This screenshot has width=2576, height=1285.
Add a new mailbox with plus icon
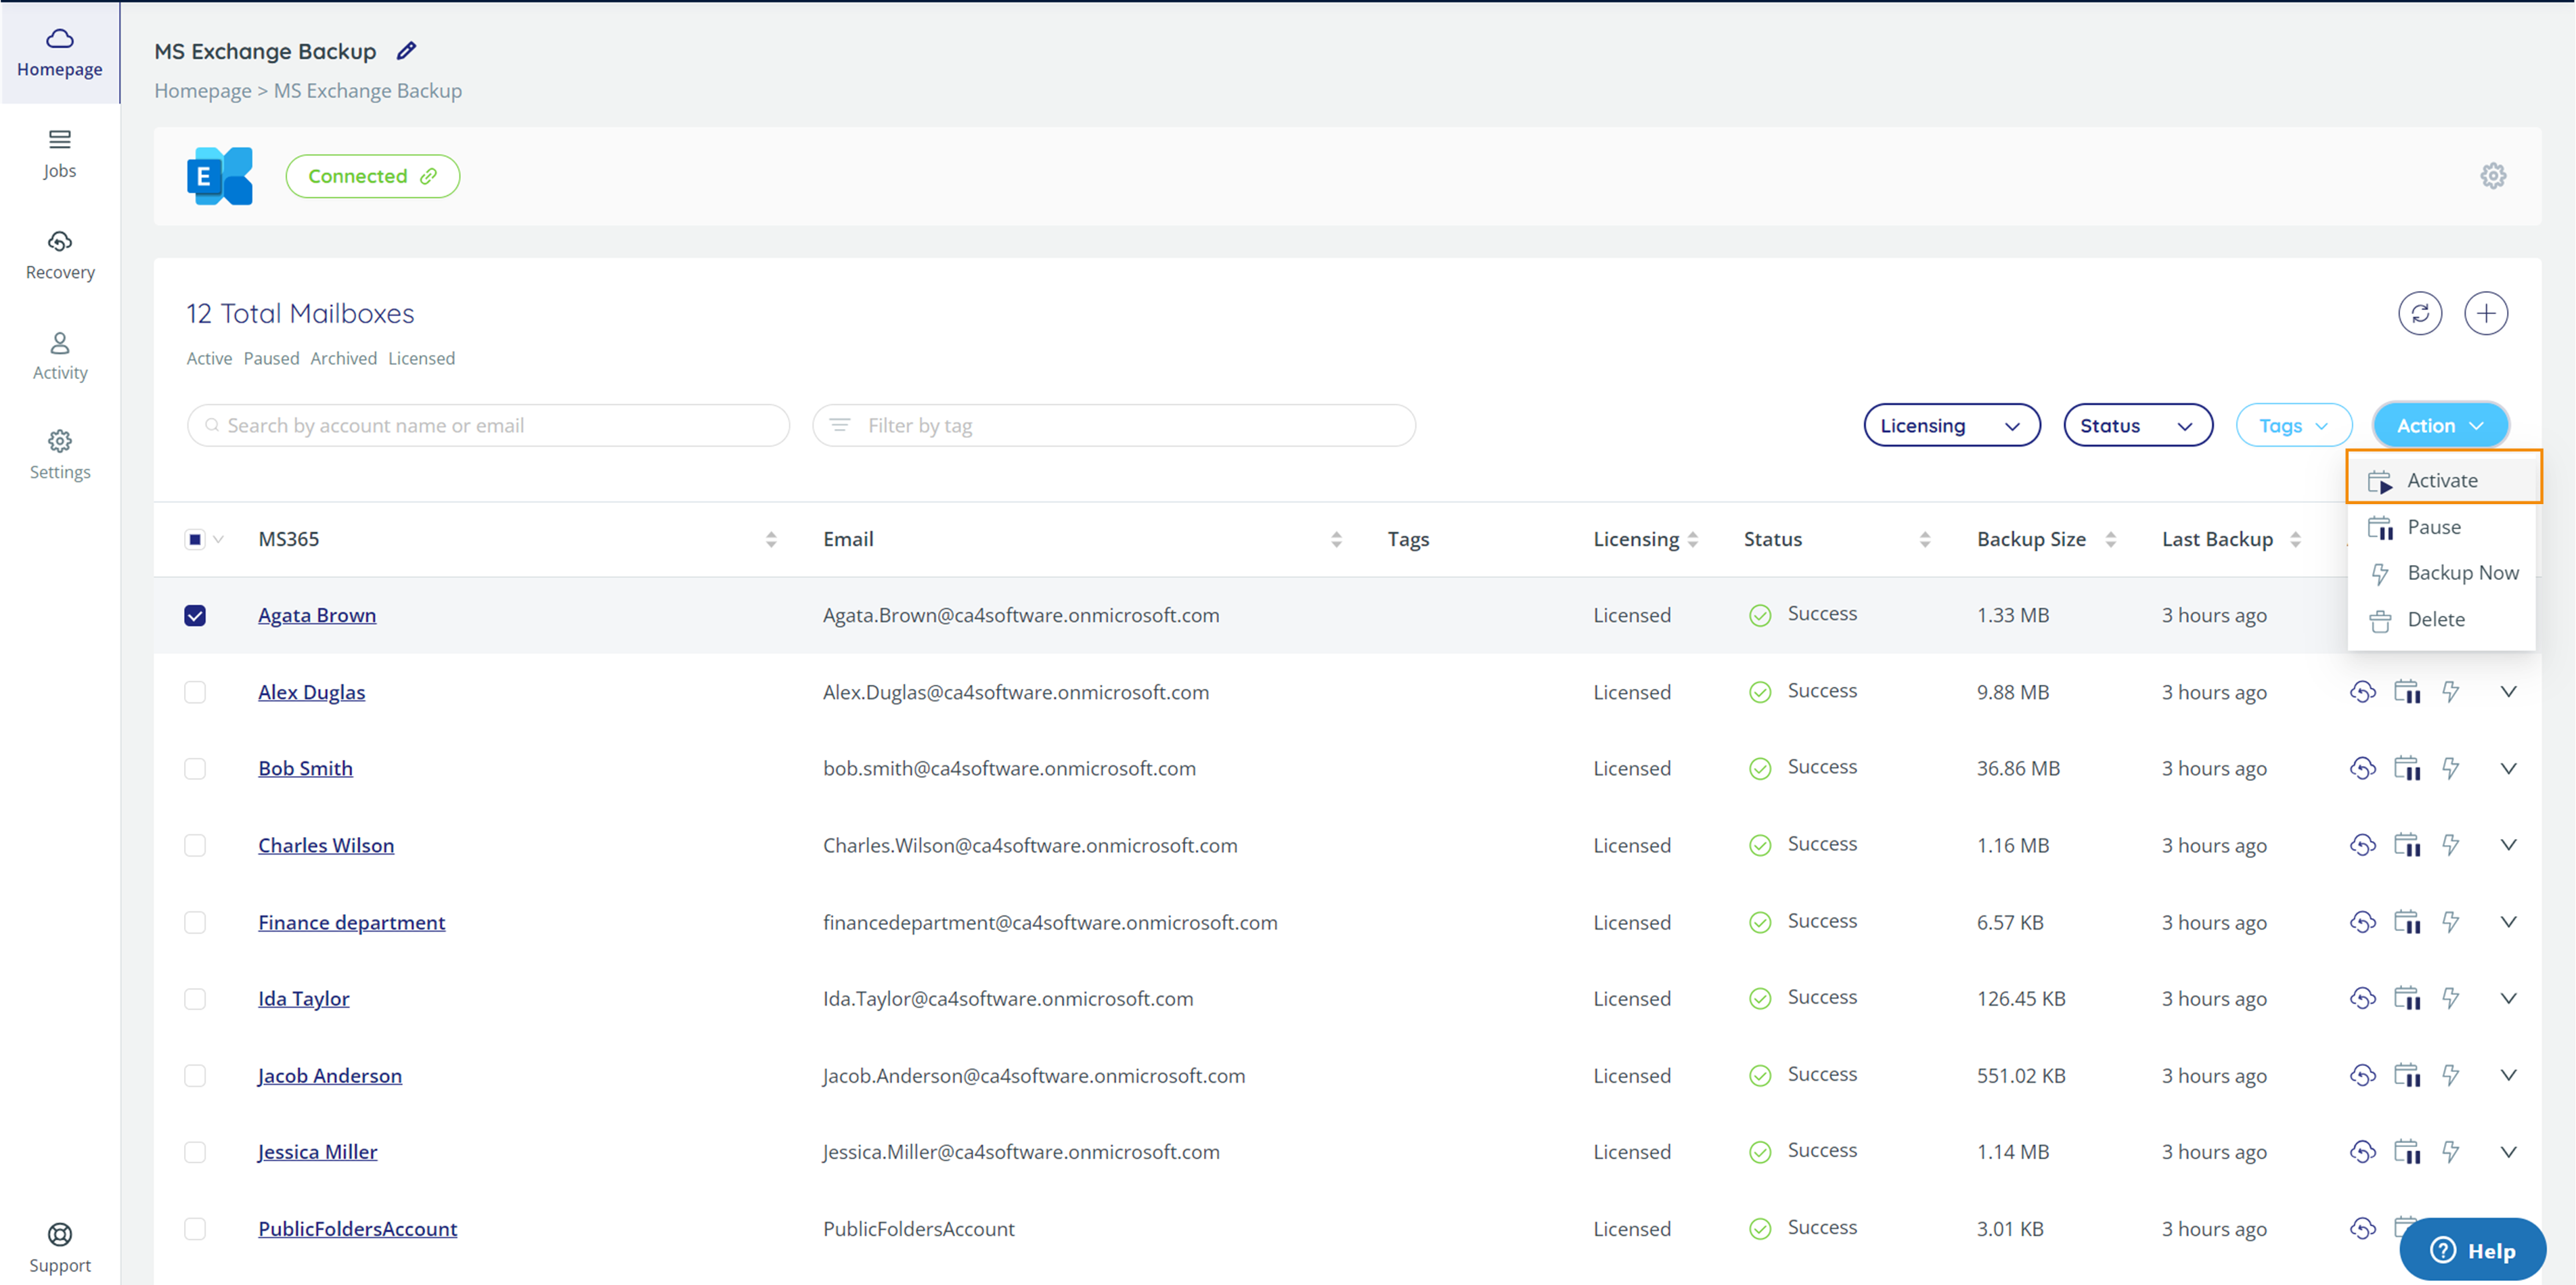pyautogui.click(x=2486, y=314)
